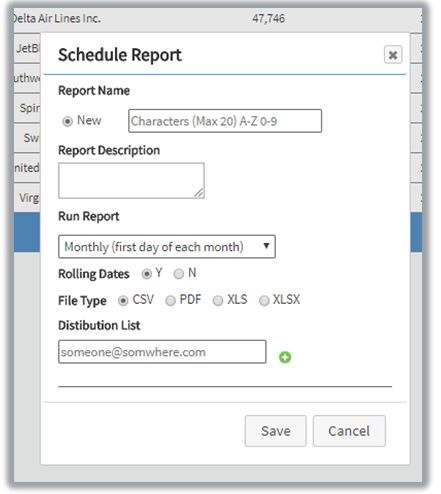Cancel the schedule report dialog

pyautogui.click(x=349, y=431)
